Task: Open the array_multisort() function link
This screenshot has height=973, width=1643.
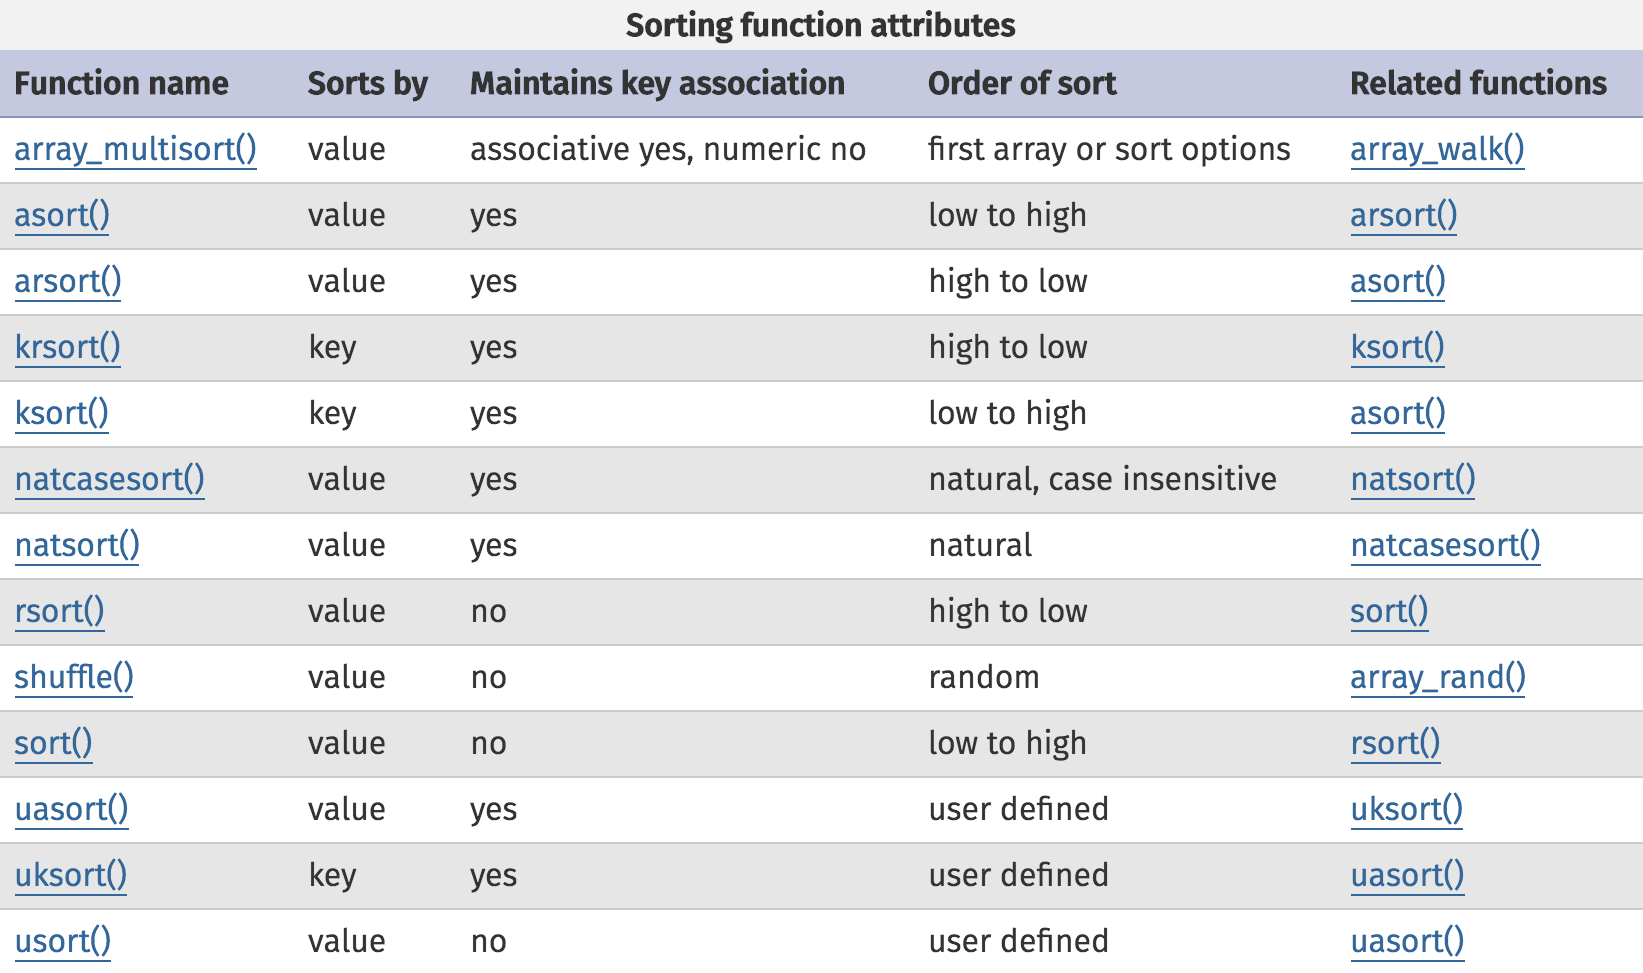Action: click(x=135, y=149)
